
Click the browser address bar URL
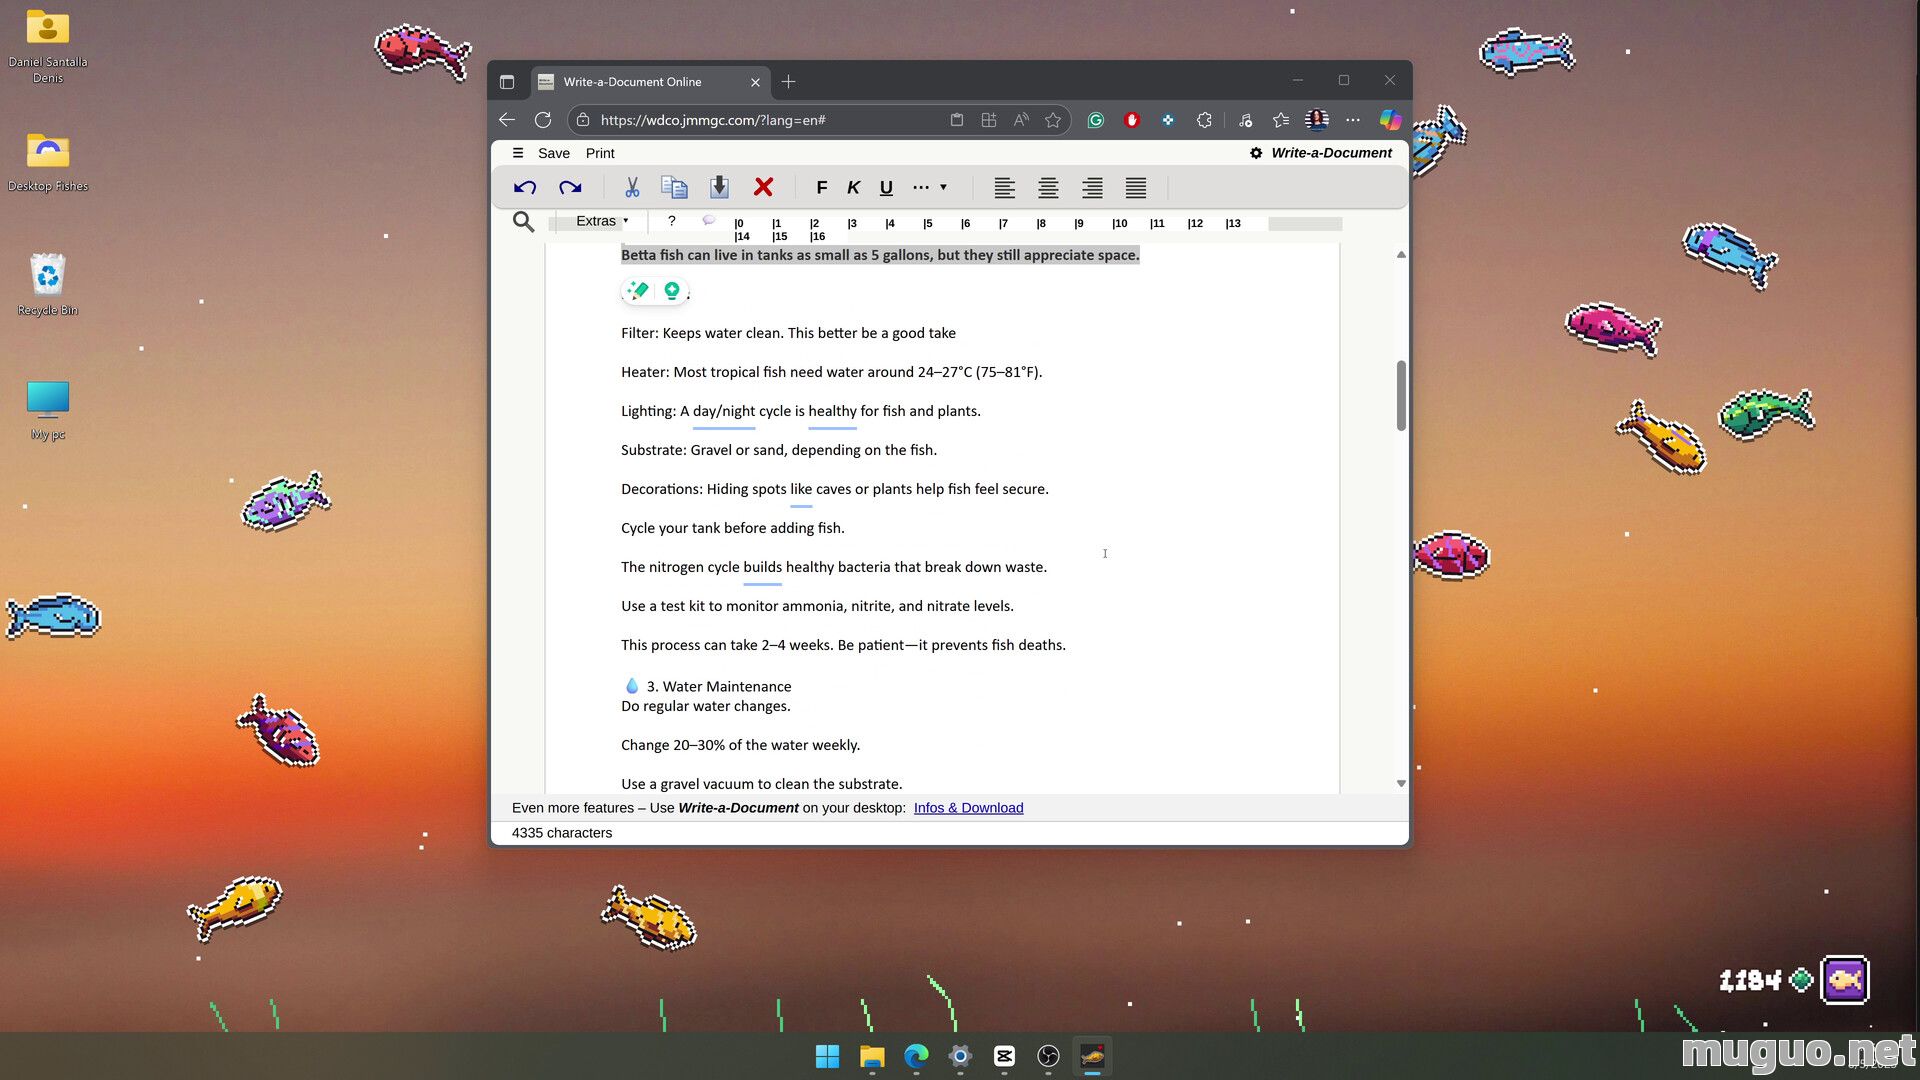(x=713, y=120)
